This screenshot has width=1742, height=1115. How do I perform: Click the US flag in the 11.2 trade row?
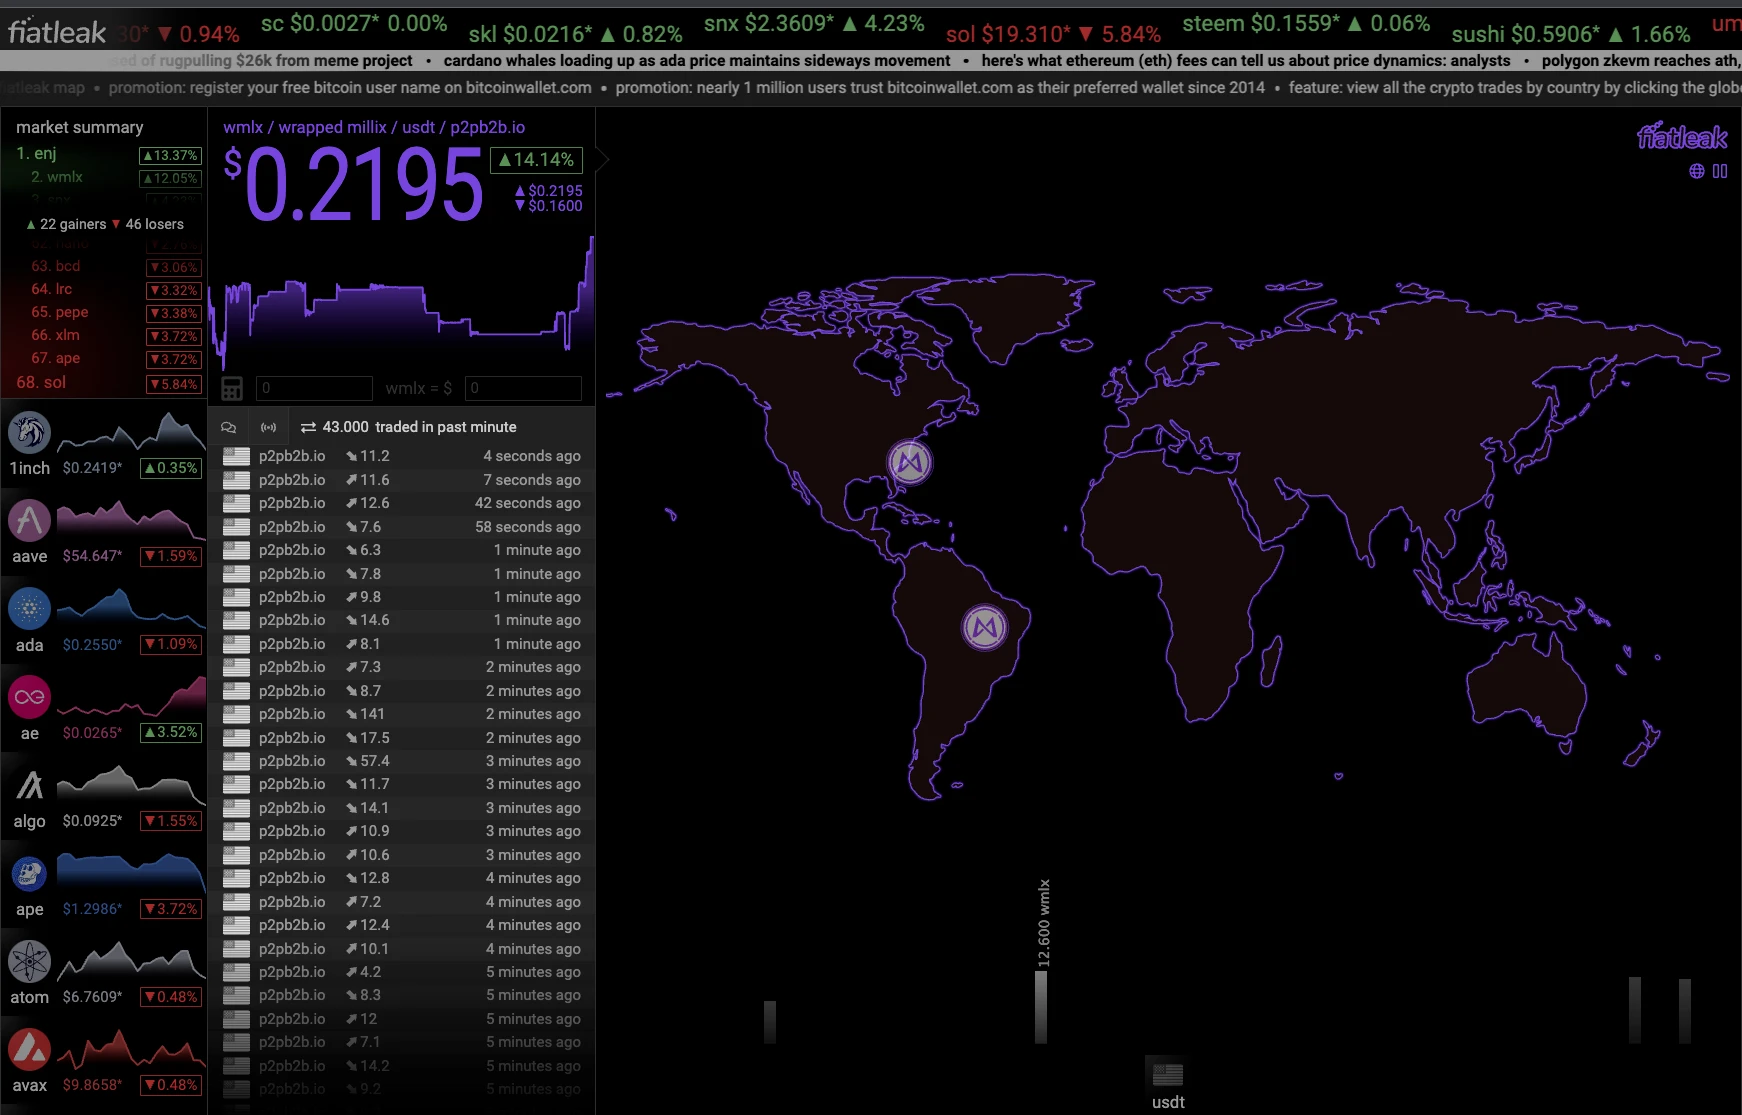click(x=236, y=456)
